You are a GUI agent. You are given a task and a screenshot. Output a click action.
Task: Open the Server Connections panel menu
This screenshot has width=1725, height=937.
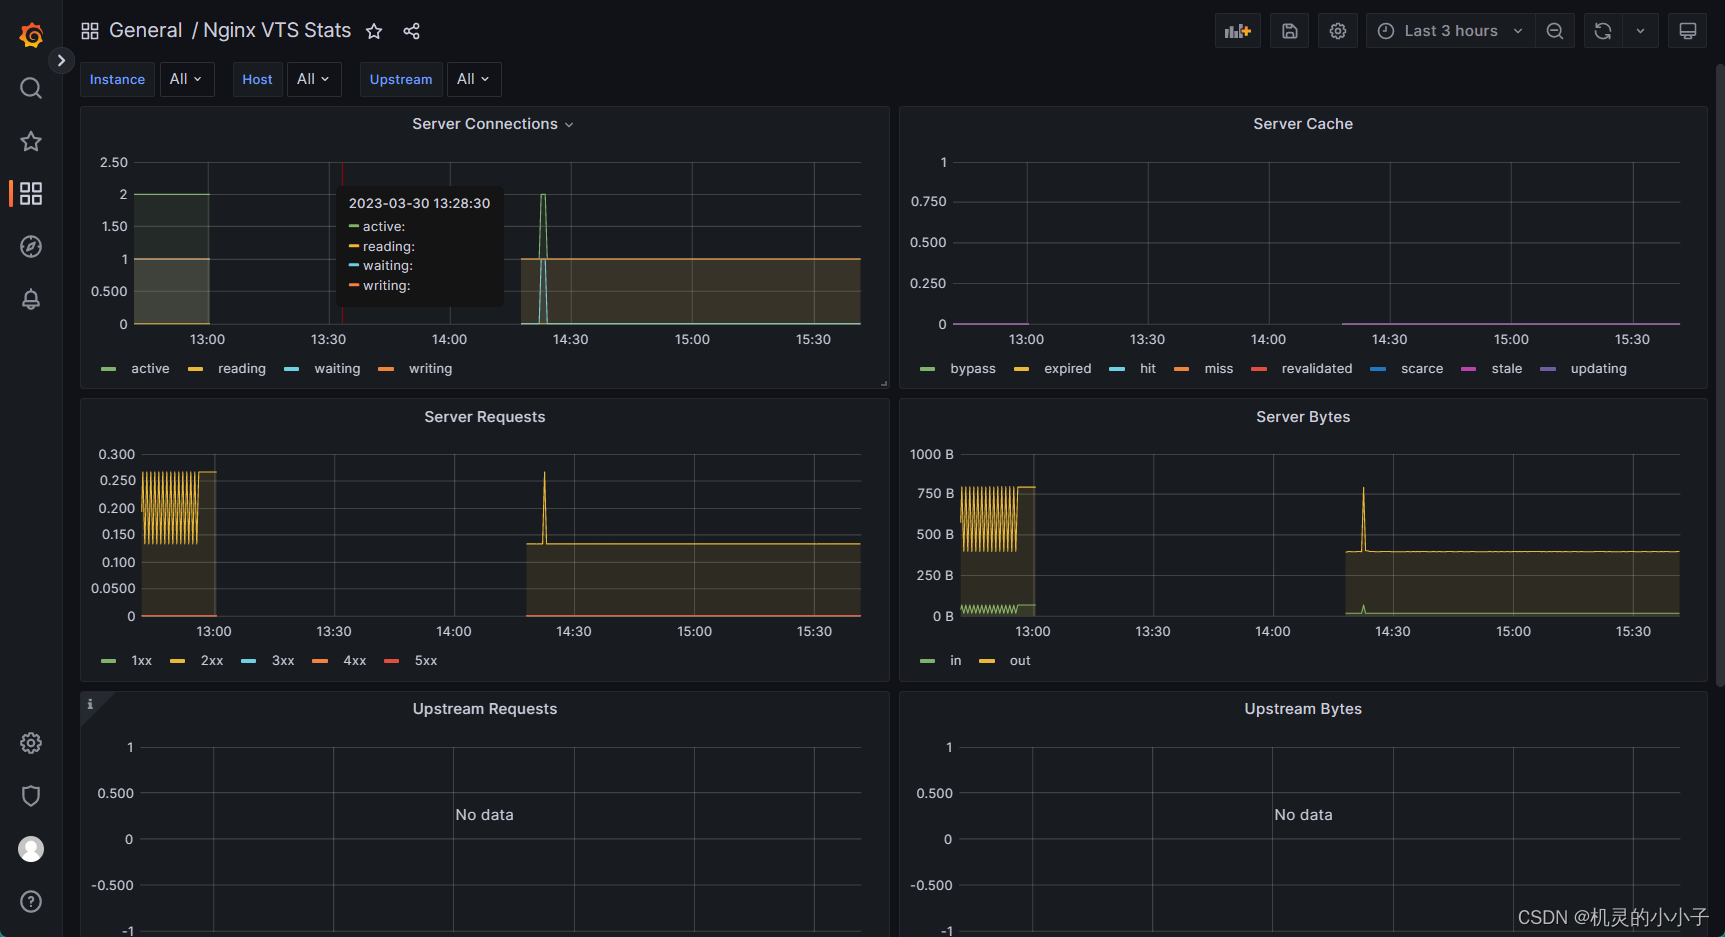pos(569,125)
